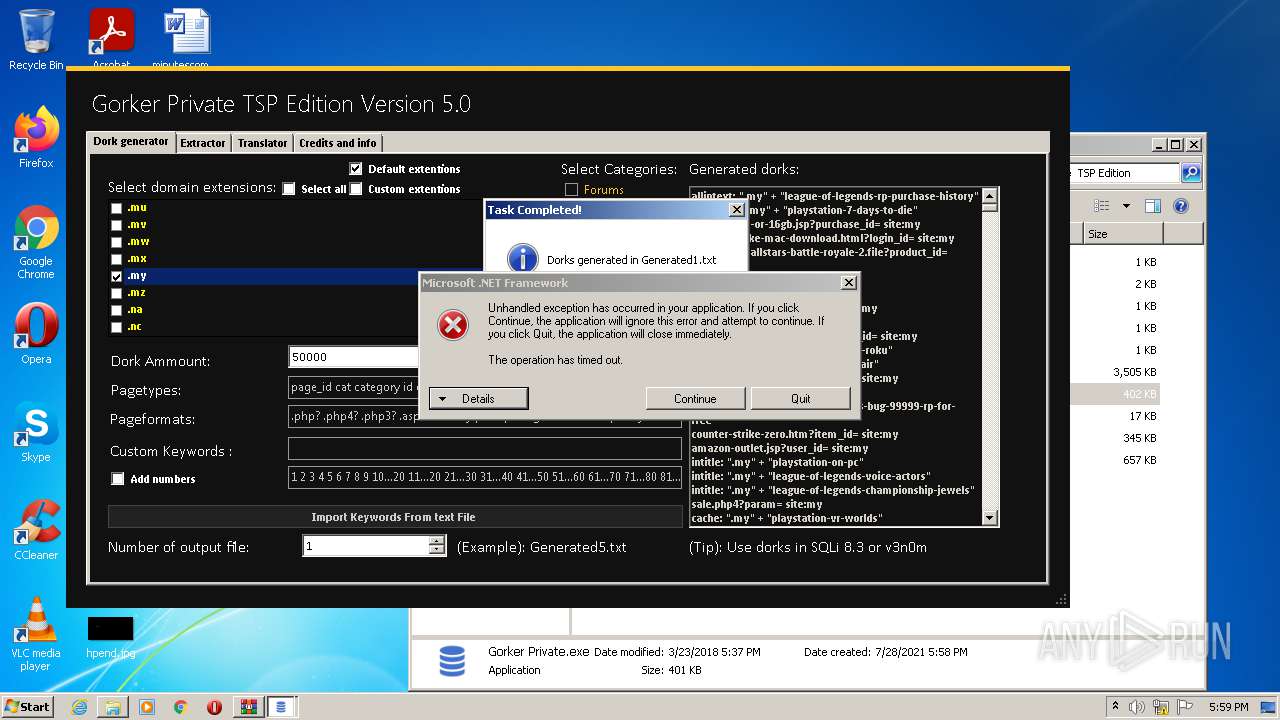1280x720 pixels.
Task: Tick the .nc domain extension
Action: click(117, 327)
